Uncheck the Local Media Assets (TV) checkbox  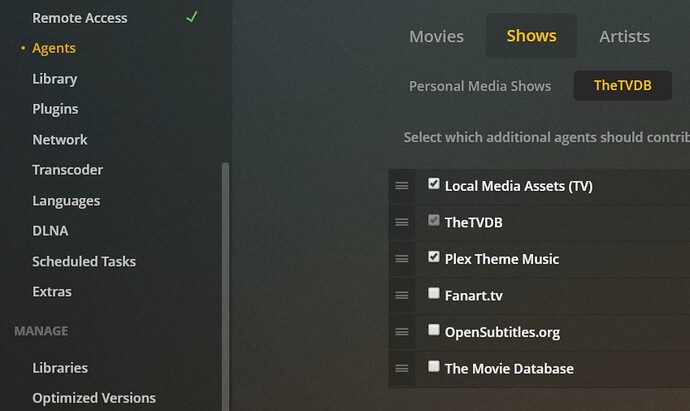click(433, 183)
